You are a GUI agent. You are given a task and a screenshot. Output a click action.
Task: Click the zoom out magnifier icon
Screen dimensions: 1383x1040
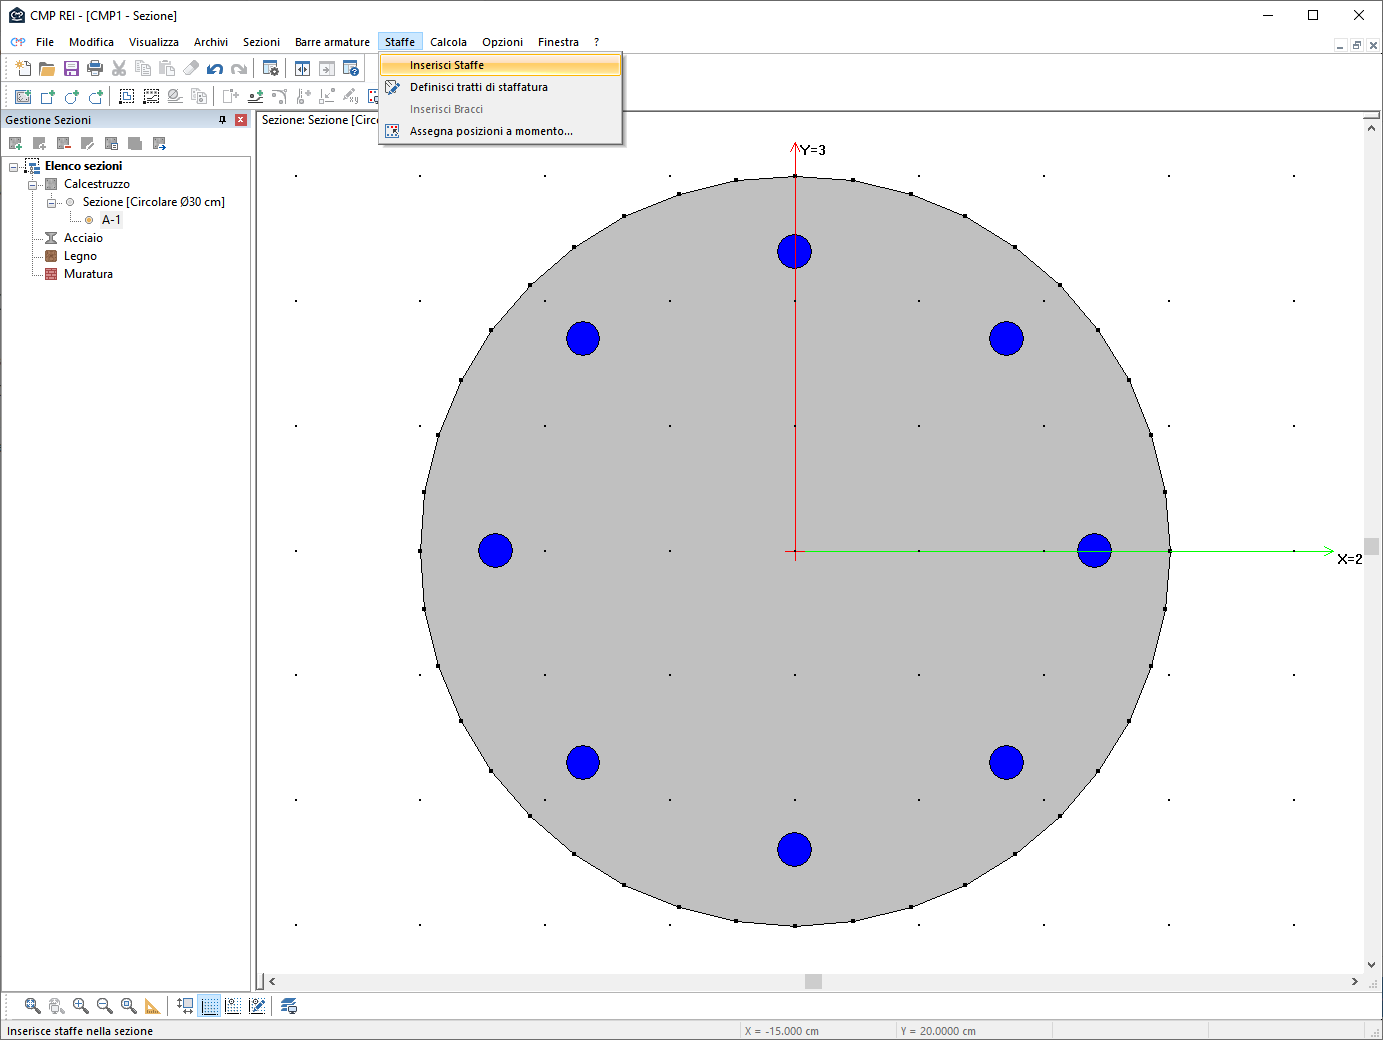[105, 1006]
